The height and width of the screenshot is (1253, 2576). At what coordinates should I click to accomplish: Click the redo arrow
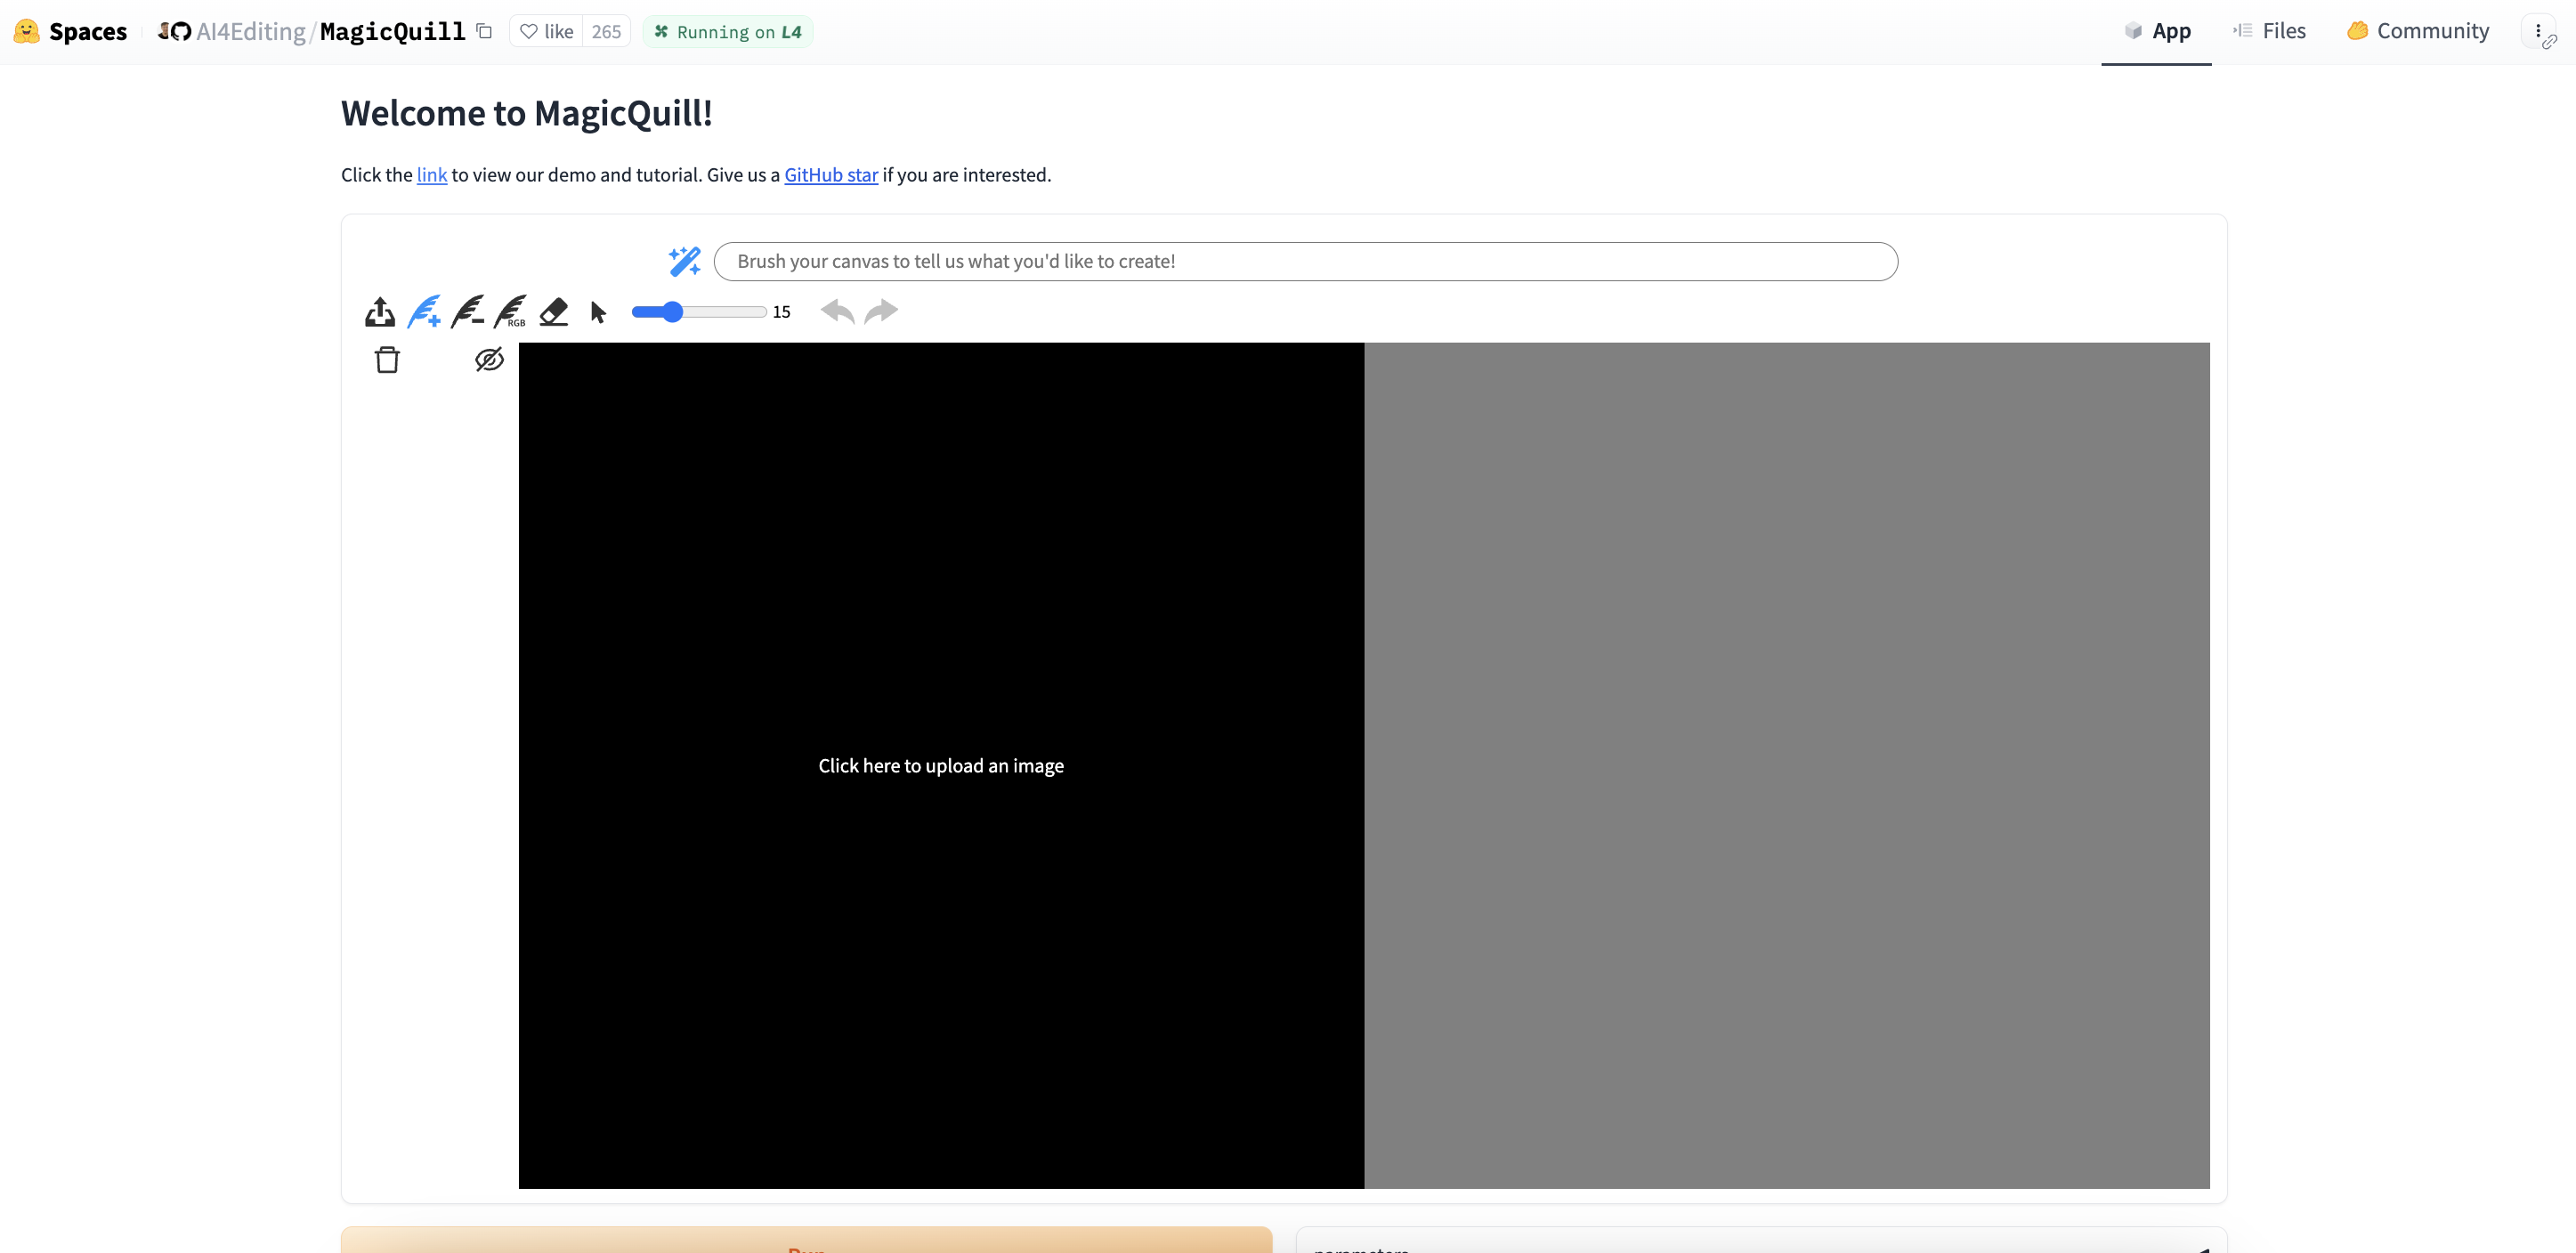pos(881,312)
